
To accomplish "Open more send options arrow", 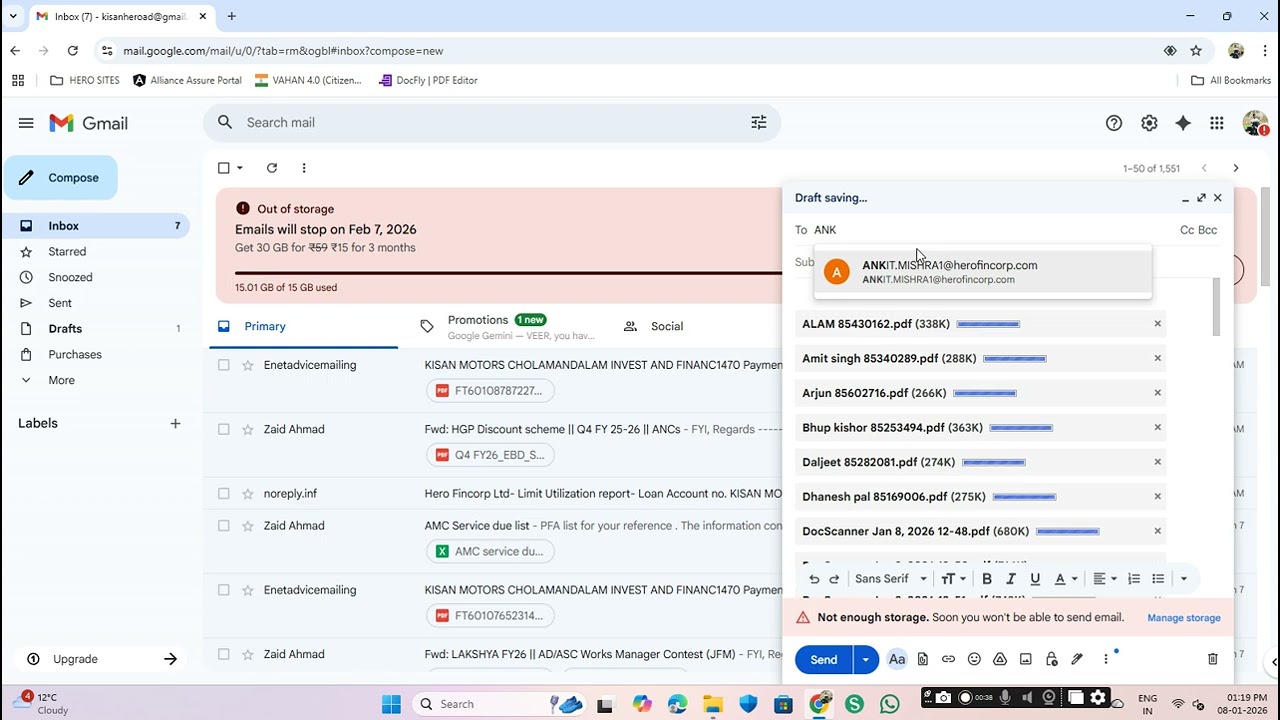I will pyautogui.click(x=865, y=659).
